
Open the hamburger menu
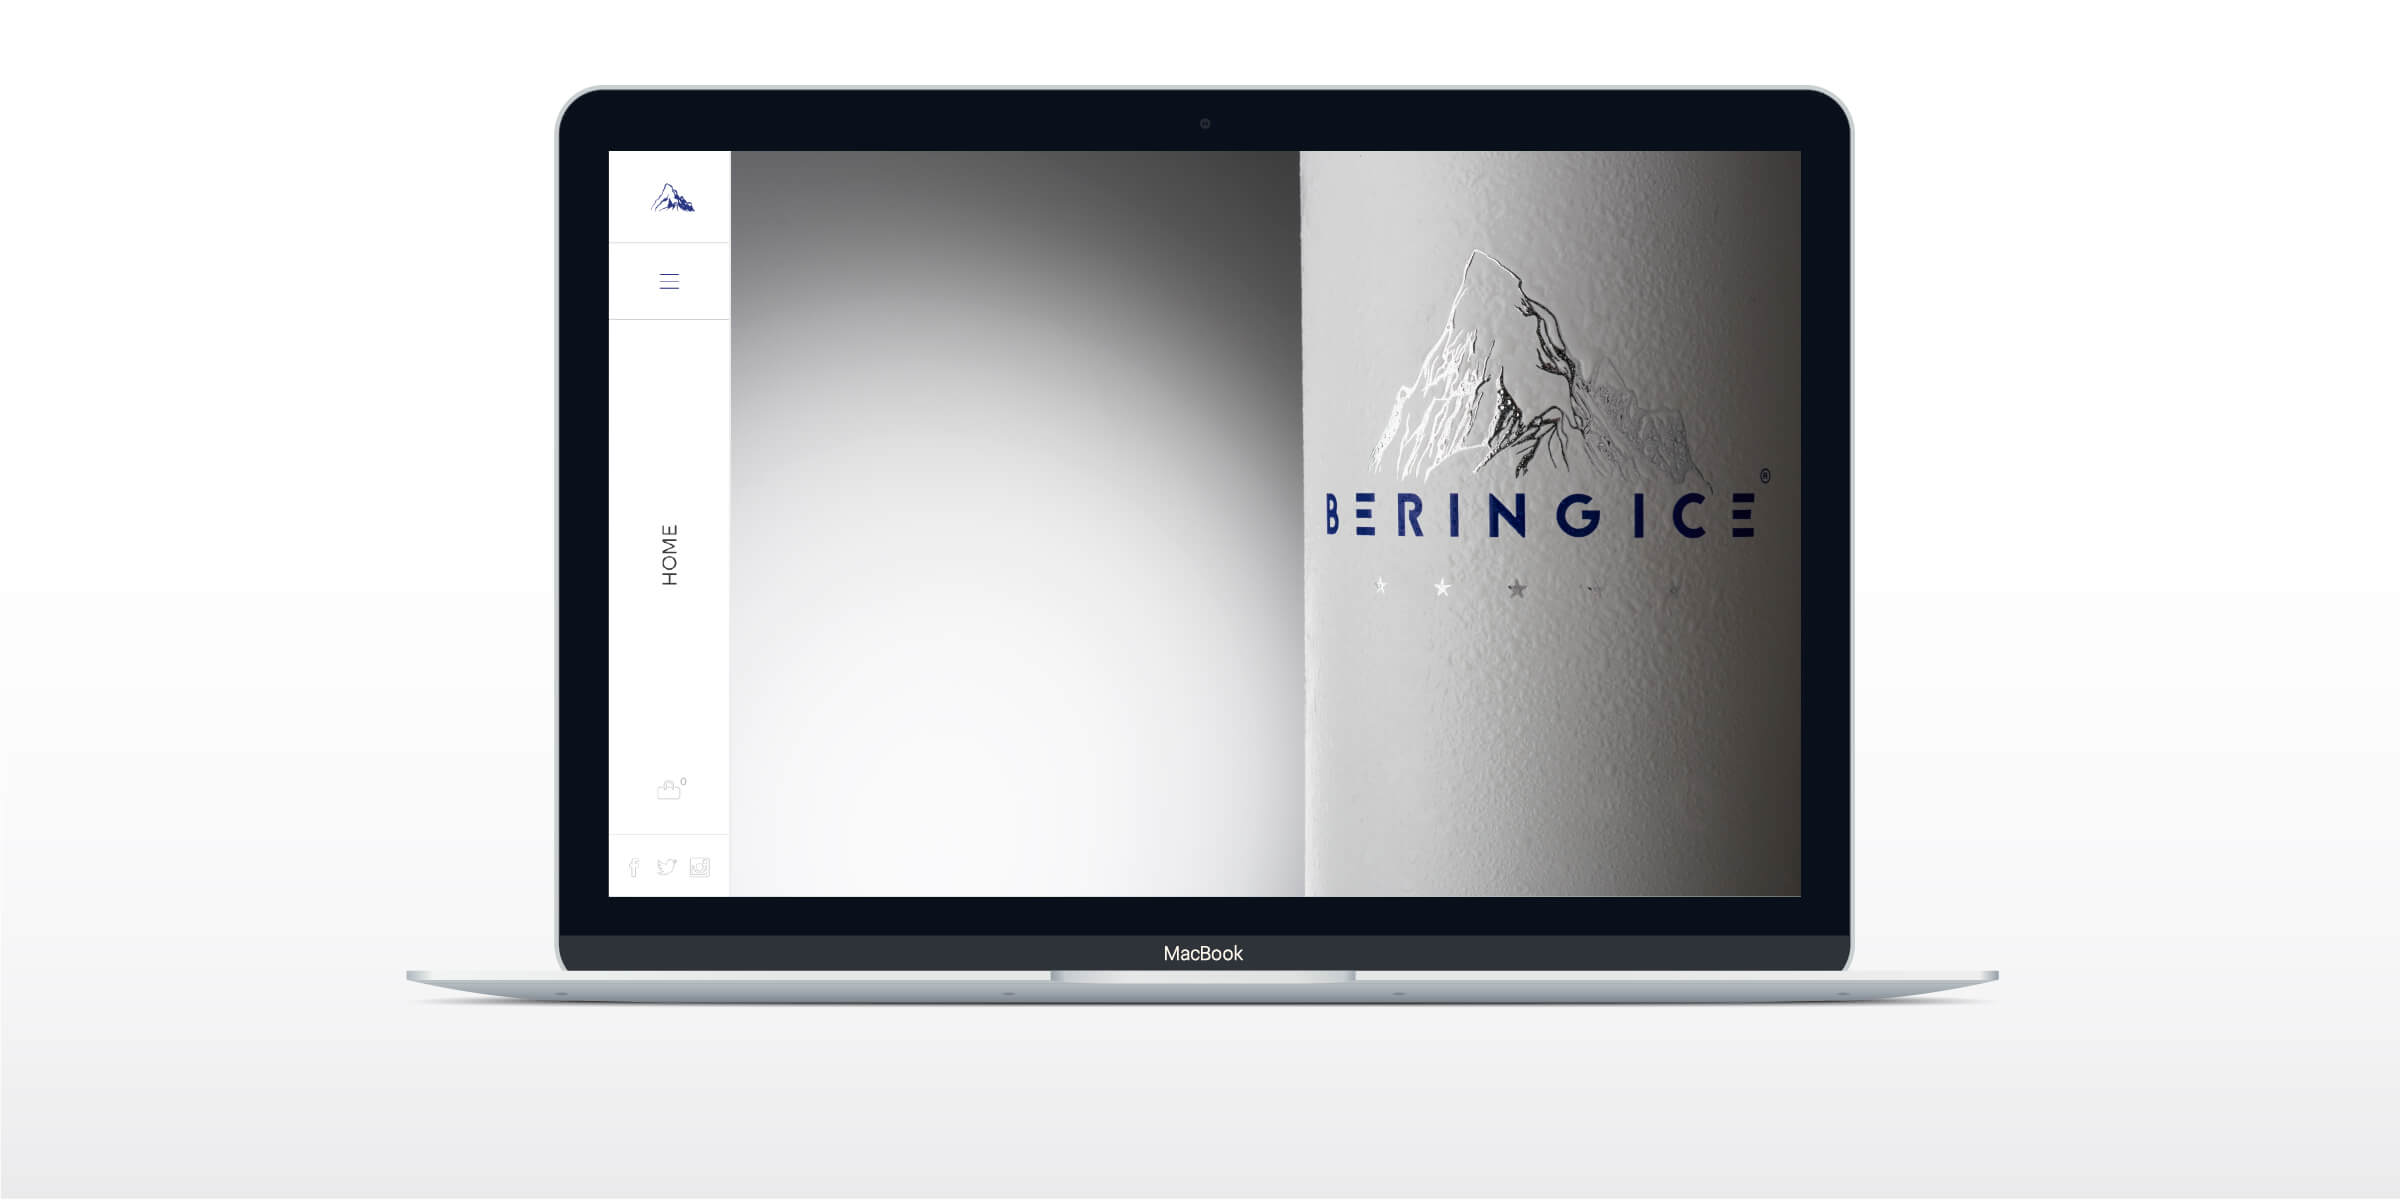click(x=669, y=282)
